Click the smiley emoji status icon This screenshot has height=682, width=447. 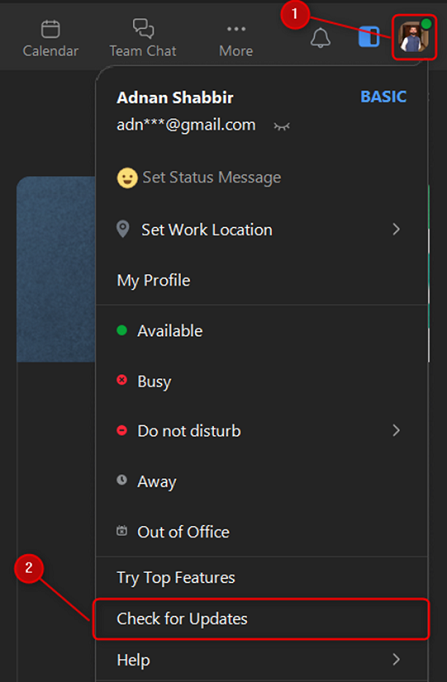coord(127,178)
